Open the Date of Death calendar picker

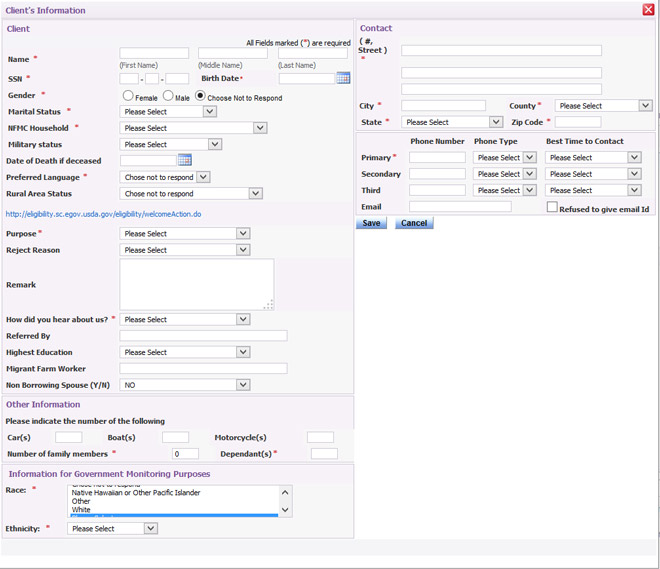[184, 160]
